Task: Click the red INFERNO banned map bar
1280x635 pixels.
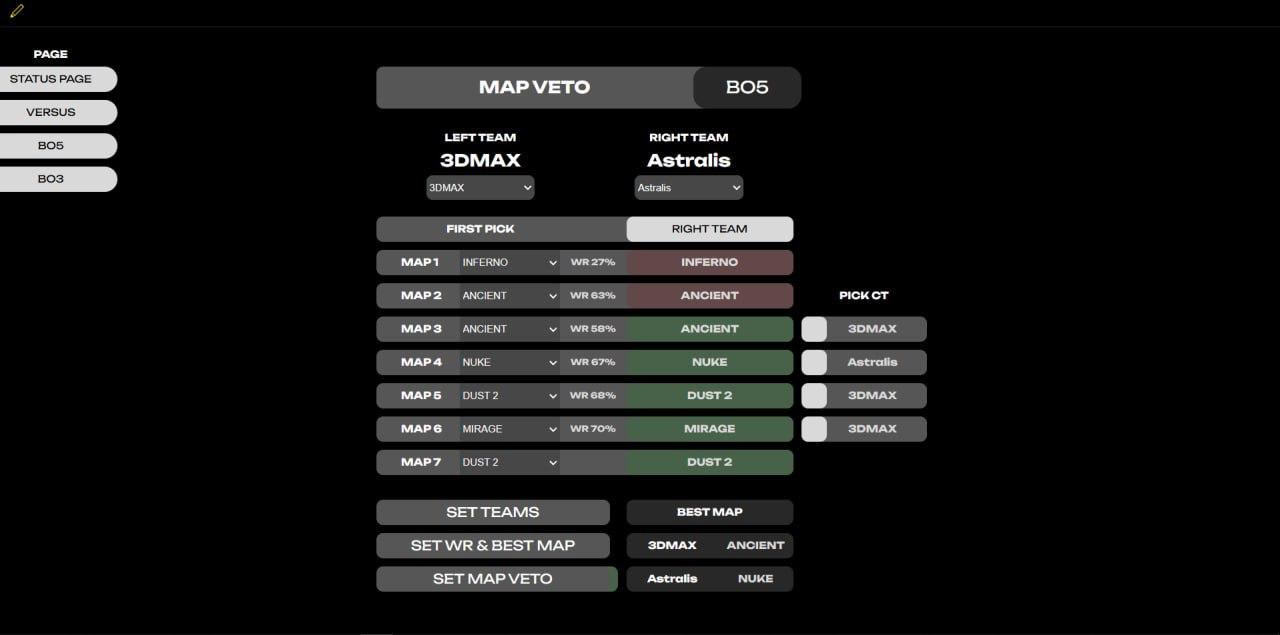Action: pyautogui.click(x=710, y=262)
